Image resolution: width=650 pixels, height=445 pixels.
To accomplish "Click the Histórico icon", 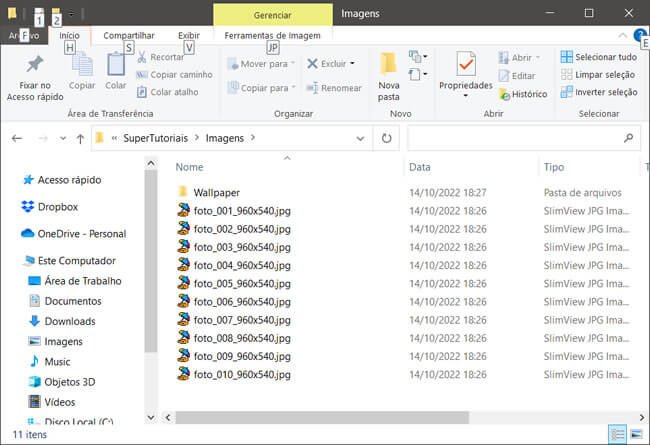I will tap(523, 94).
